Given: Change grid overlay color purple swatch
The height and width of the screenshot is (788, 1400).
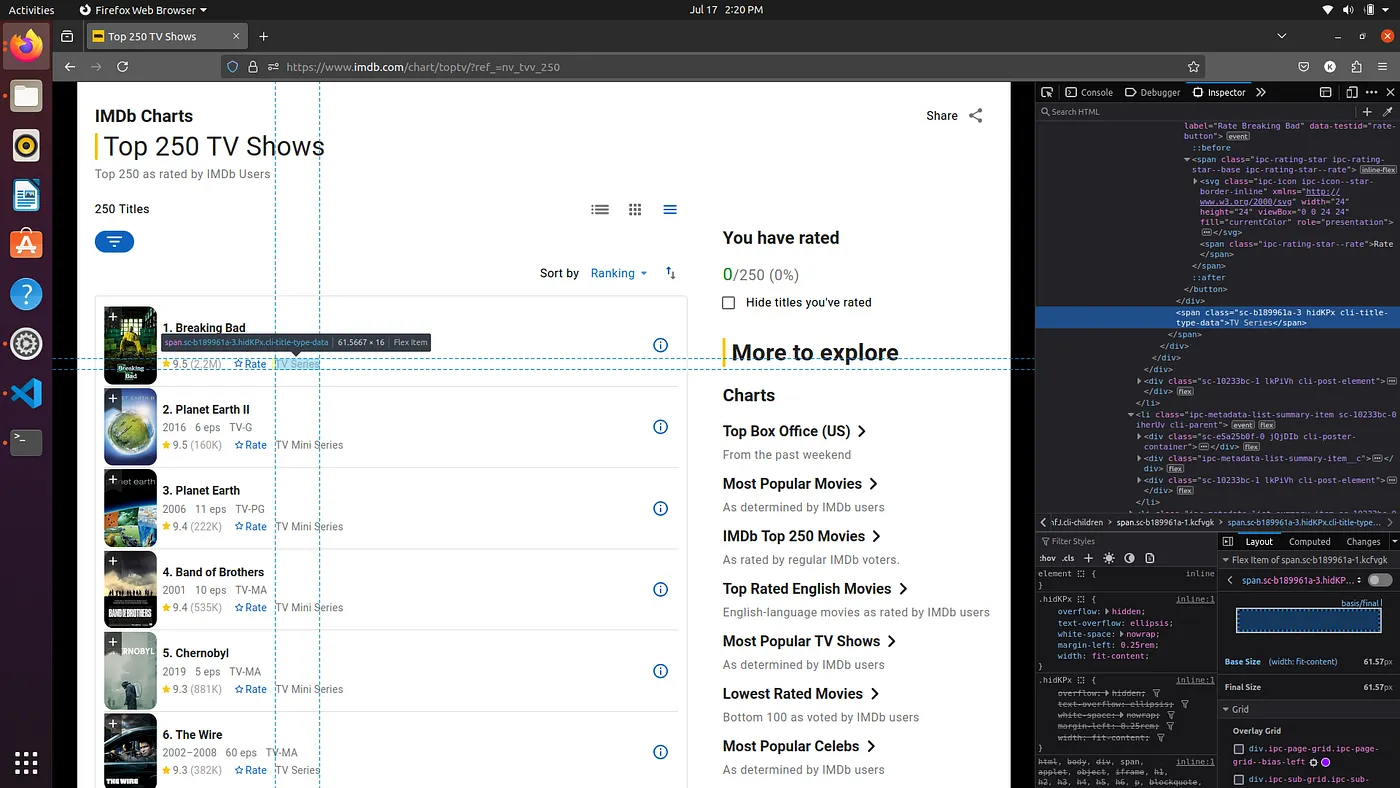Looking at the screenshot, I should click(1326, 762).
